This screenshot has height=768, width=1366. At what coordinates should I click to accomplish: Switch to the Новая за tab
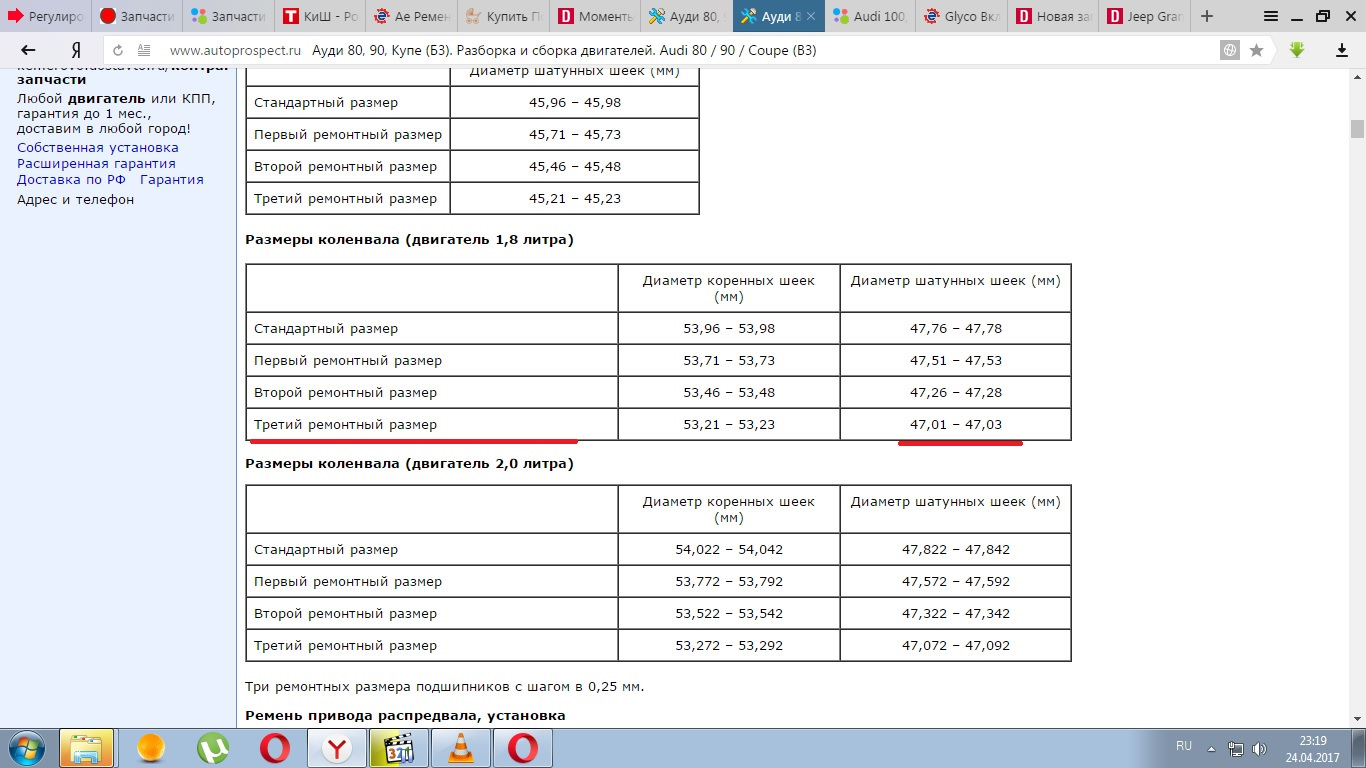click(1053, 17)
